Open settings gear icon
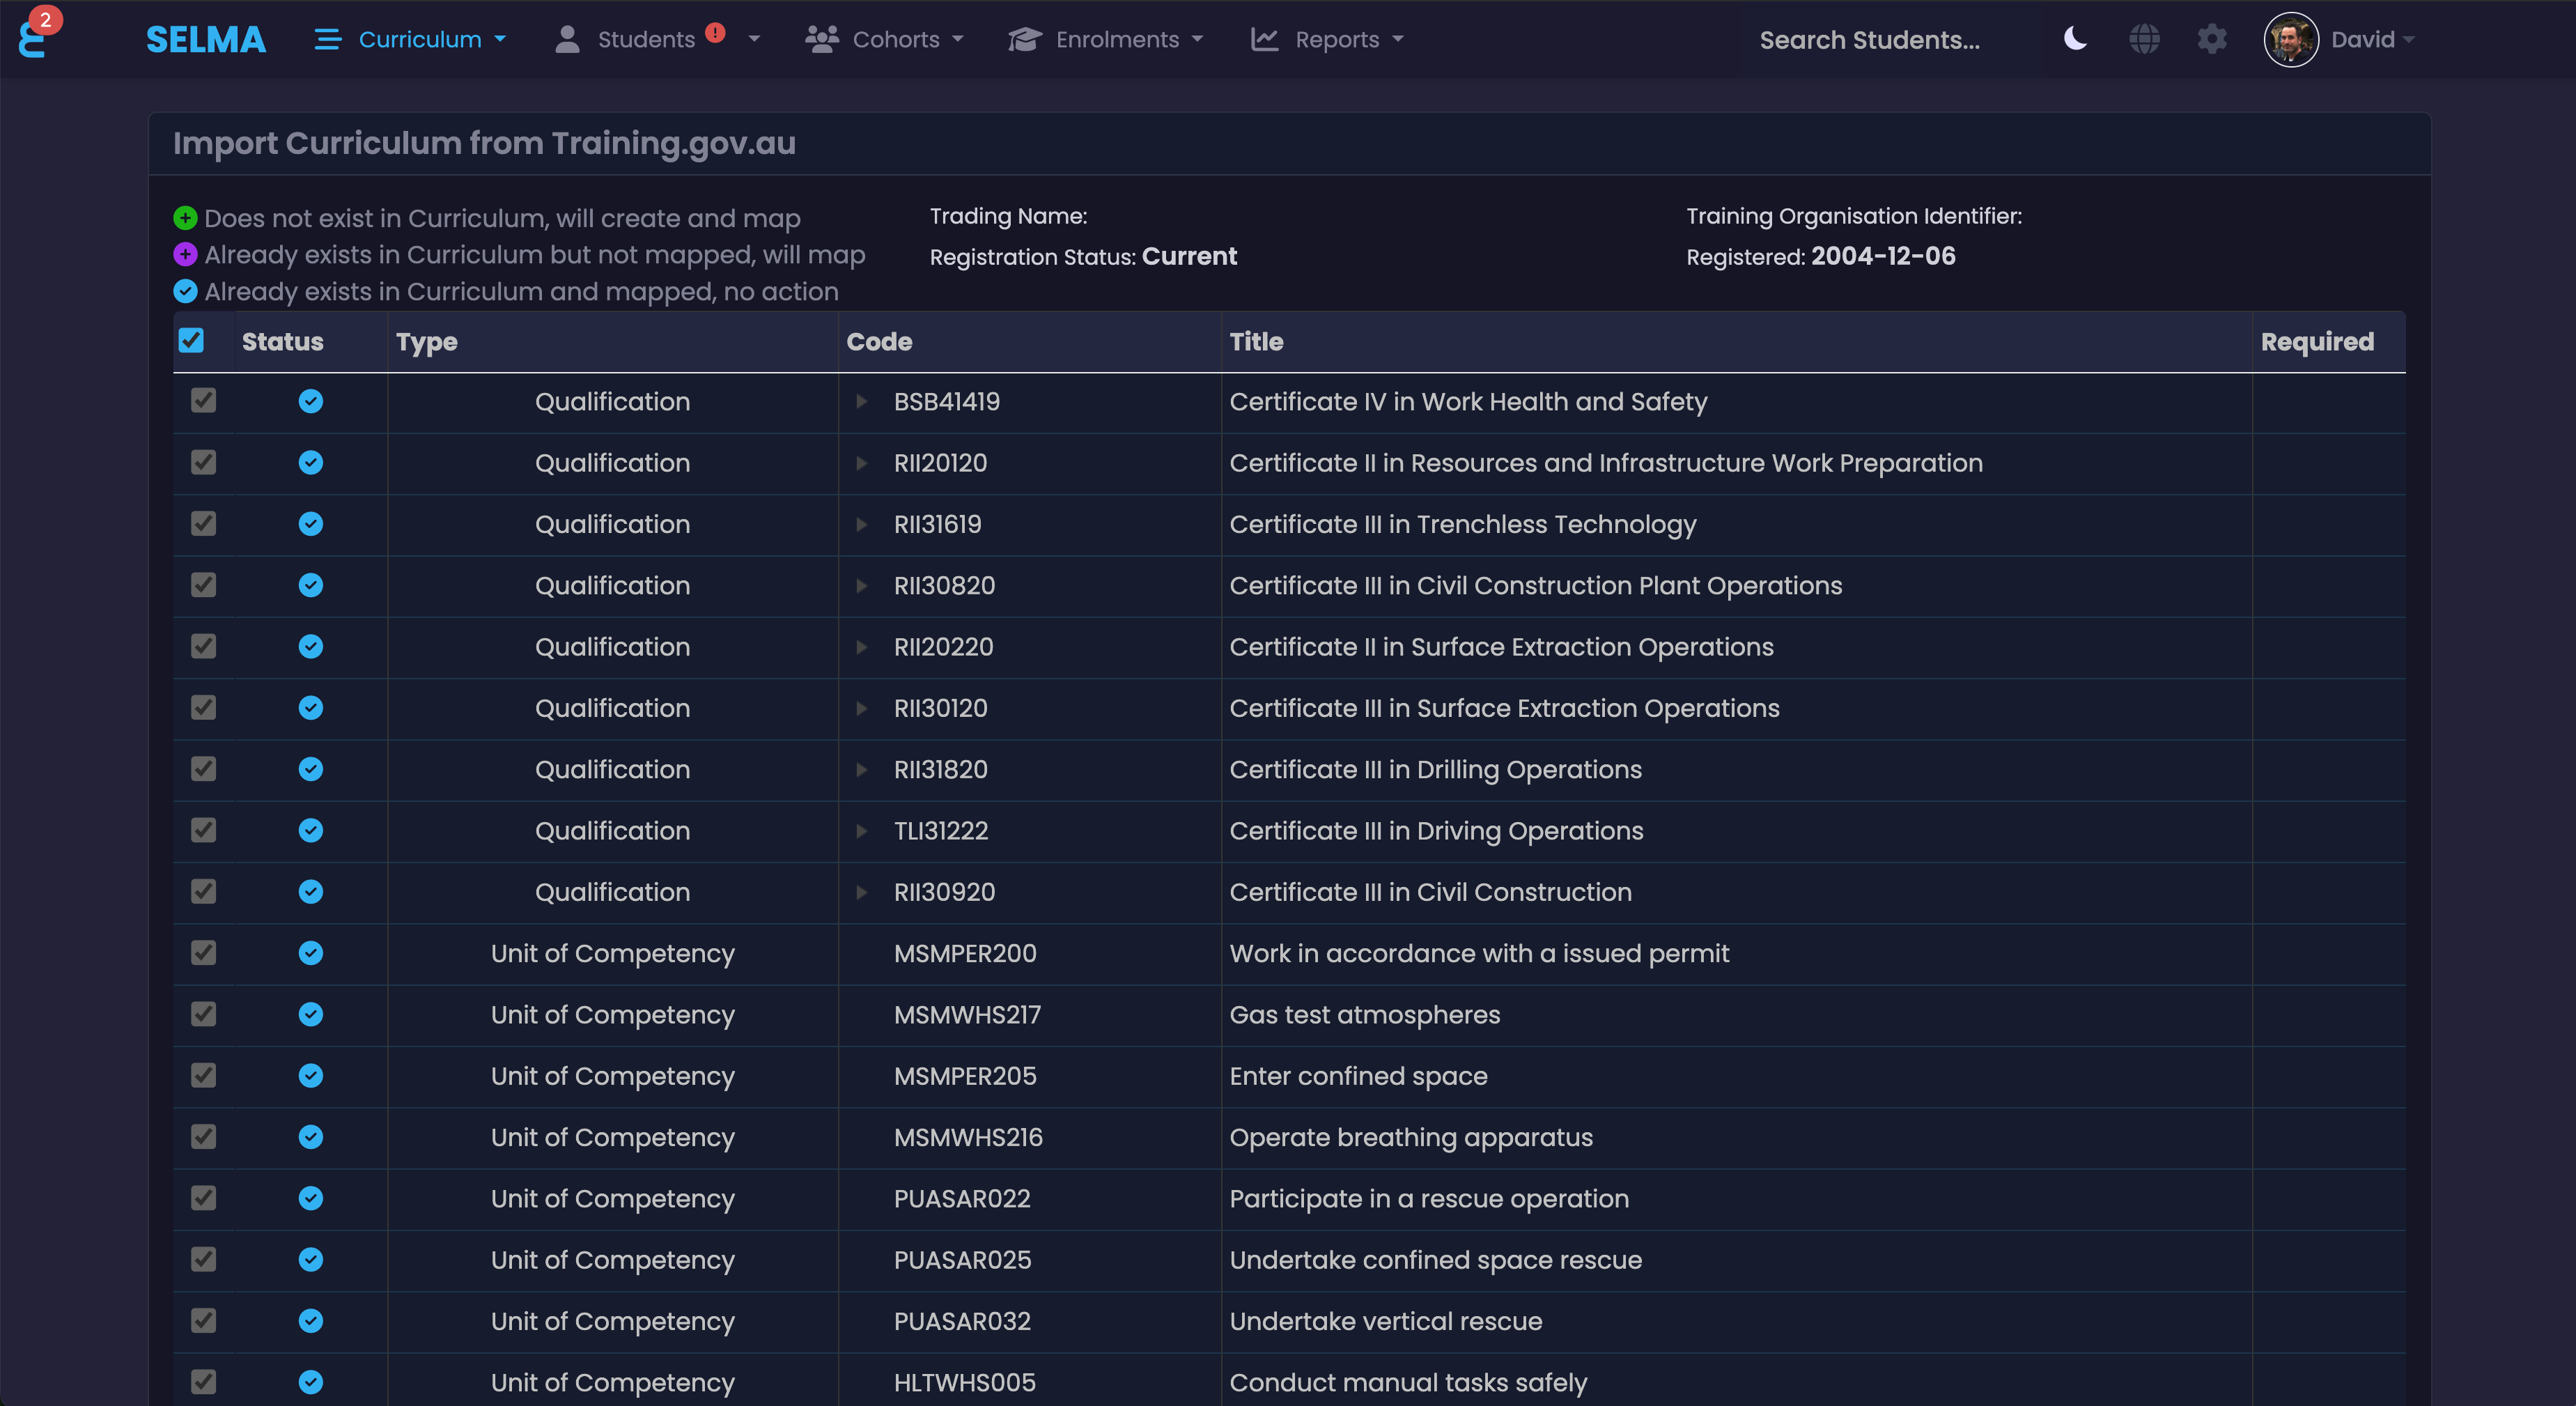The image size is (2576, 1406). click(x=2212, y=39)
